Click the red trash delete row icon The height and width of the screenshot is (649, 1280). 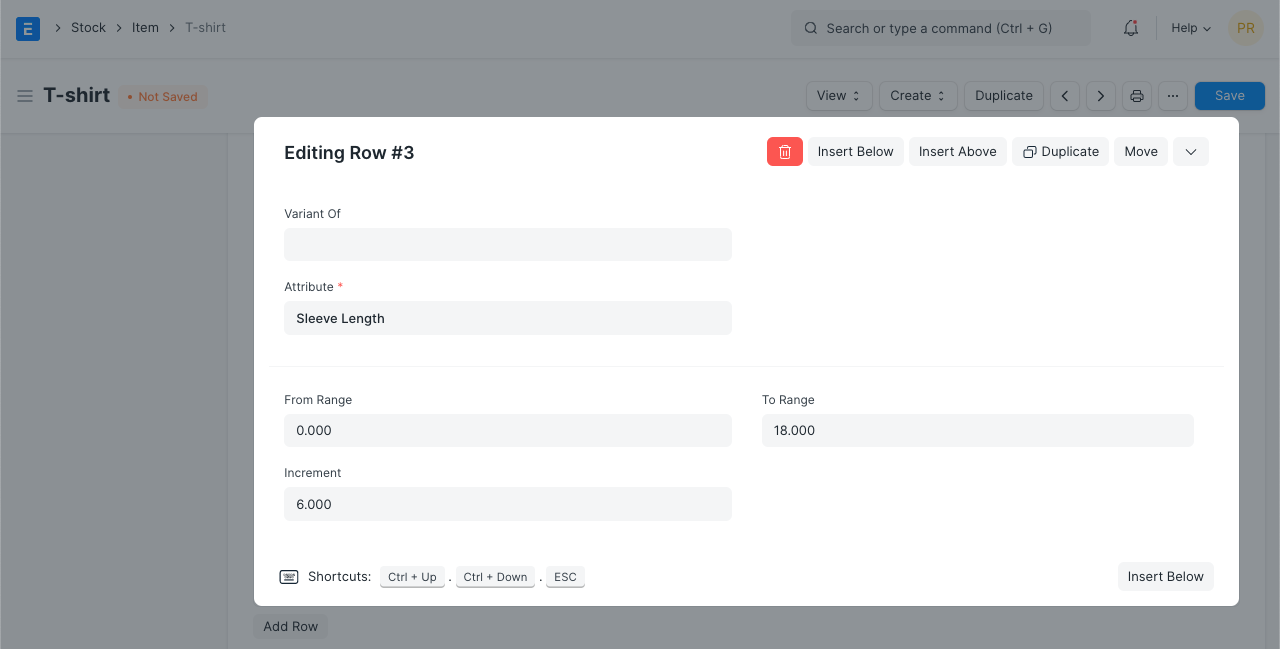click(x=784, y=152)
